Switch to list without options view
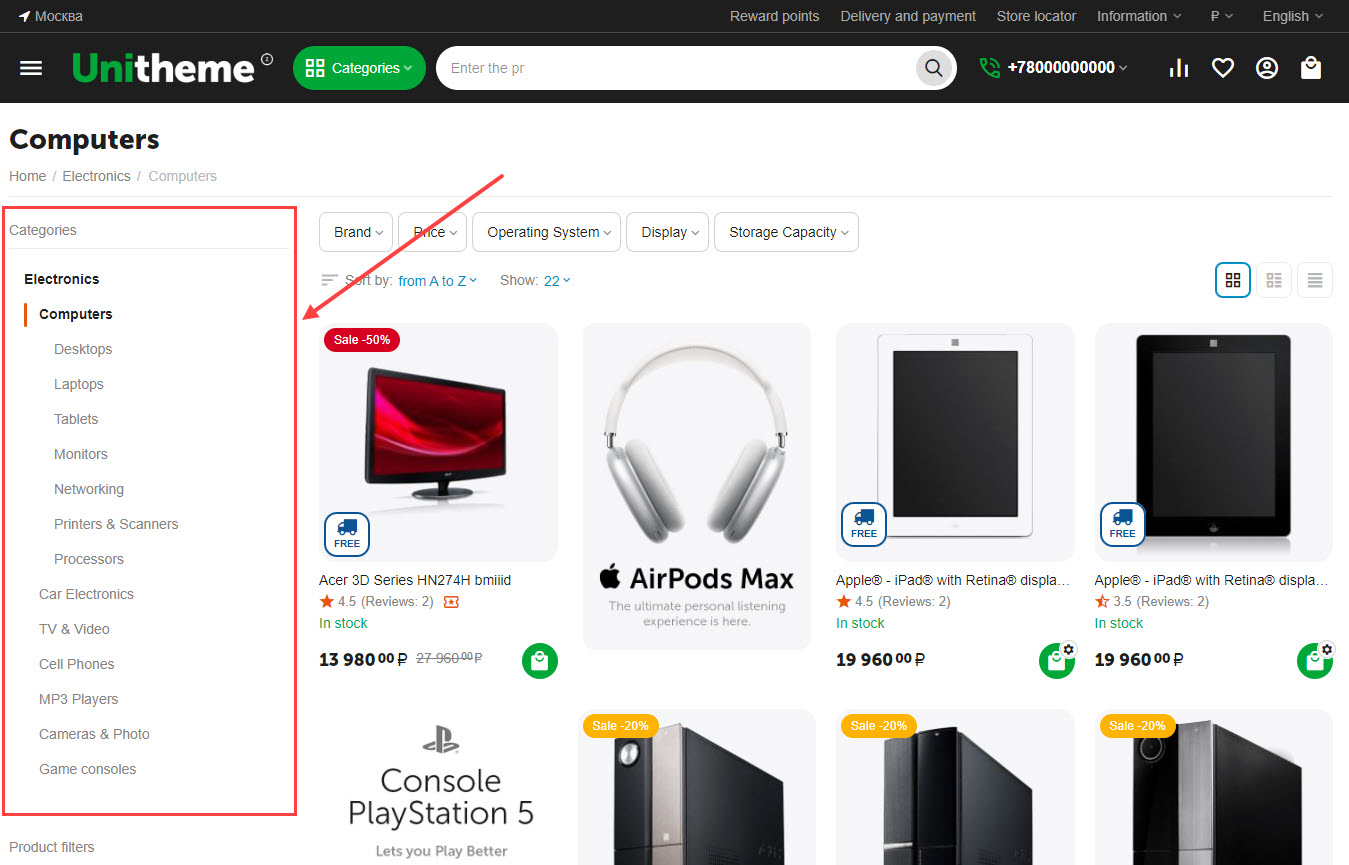 (x=1314, y=280)
